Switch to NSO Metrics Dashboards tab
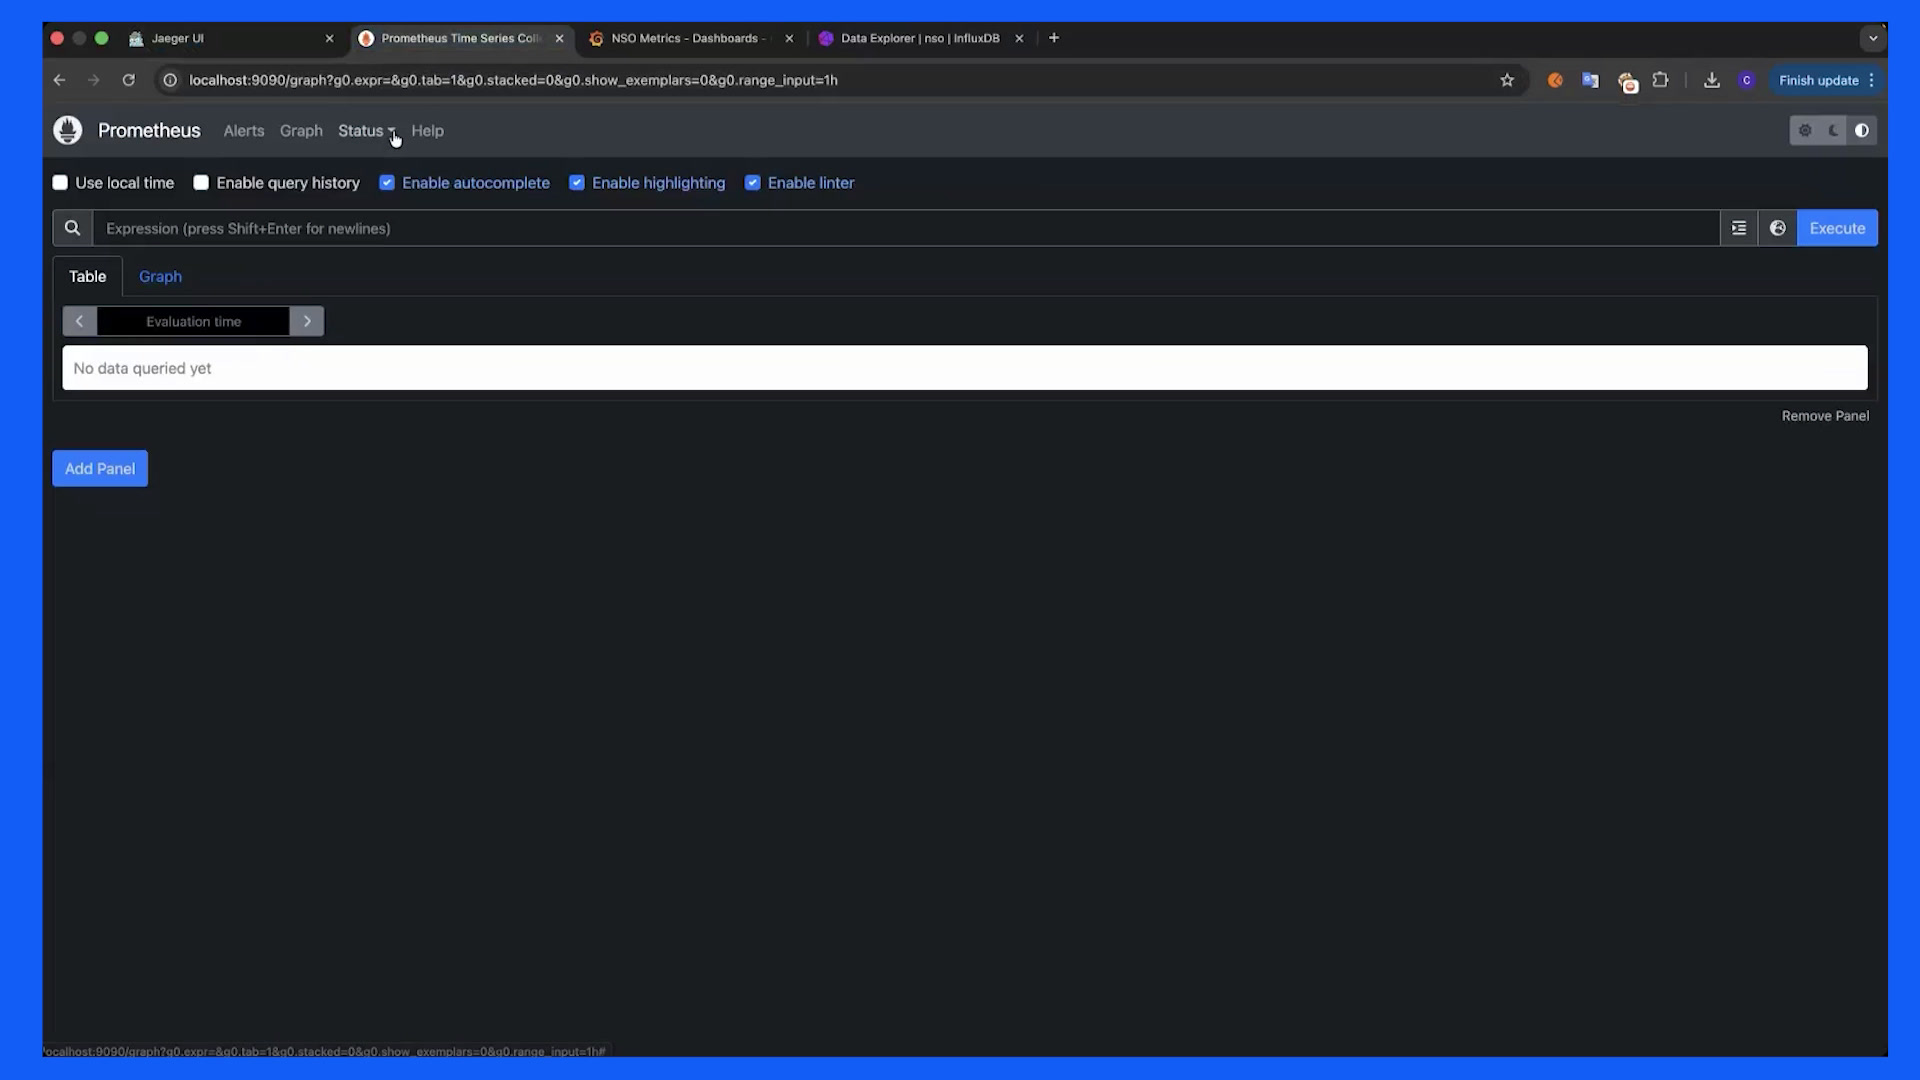The width and height of the screenshot is (1920, 1080). coord(690,38)
